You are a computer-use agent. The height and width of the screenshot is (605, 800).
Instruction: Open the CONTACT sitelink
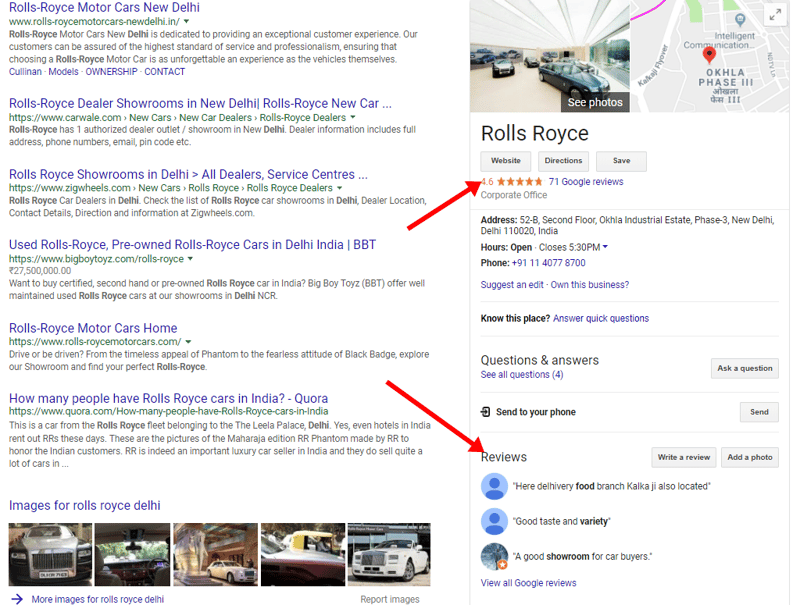point(164,71)
